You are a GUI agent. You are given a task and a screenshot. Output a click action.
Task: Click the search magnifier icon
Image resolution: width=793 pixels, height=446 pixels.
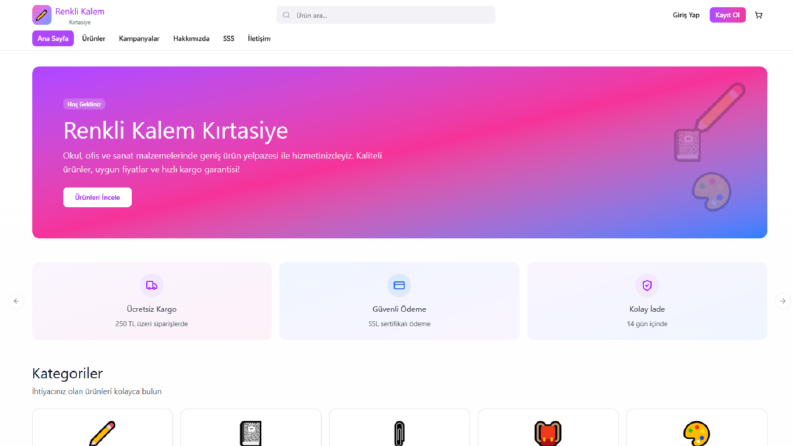(x=286, y=15)
